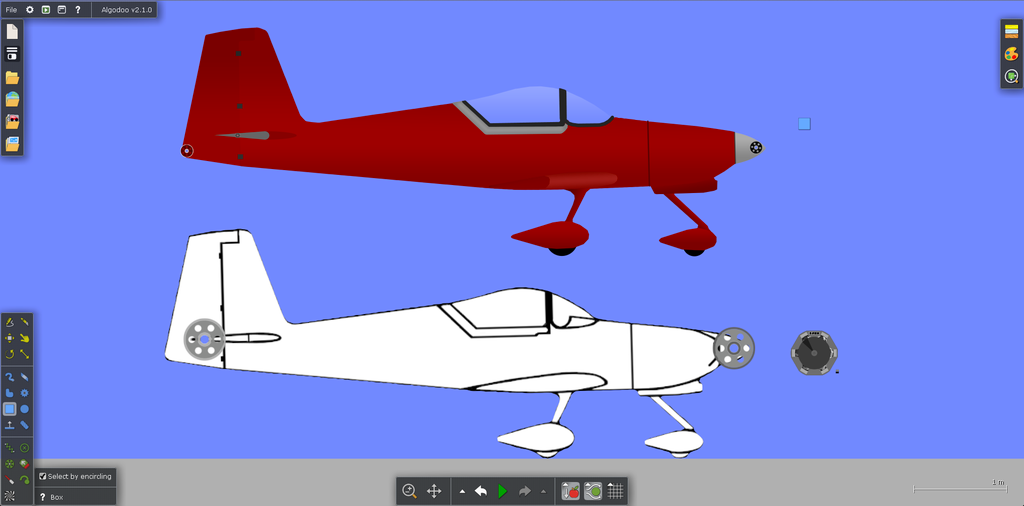Toggle gravity with the apple icon
Screen dimensions: 1024x506
click(x=570, y=491)
